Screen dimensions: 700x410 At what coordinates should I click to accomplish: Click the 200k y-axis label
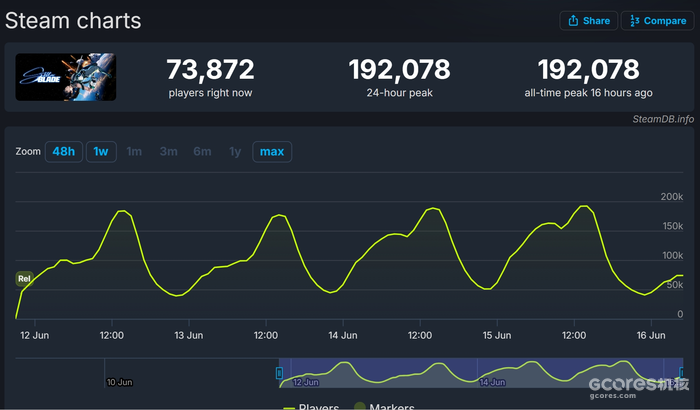pyautogui.click(x=672, y=197)
